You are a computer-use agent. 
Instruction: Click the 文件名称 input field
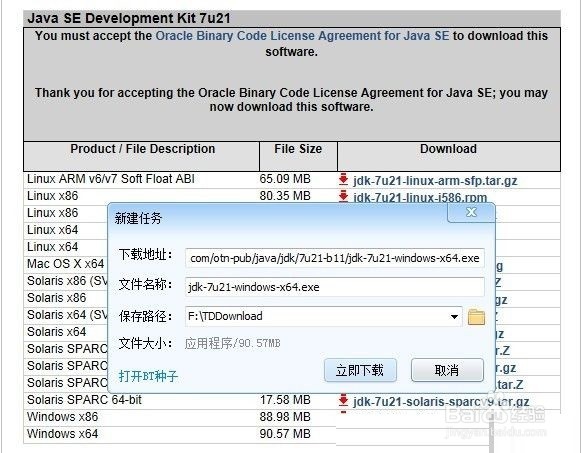(335, 287)
